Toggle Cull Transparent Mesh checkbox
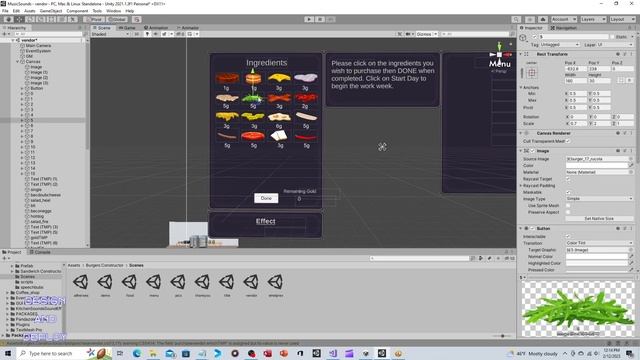640x360 pixels. pos(568,141)
